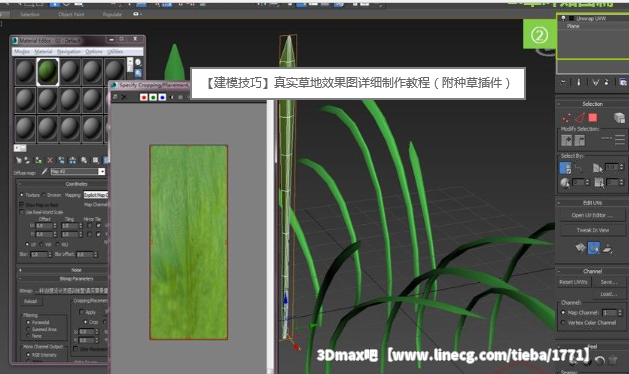
Task: Select the green grass material sample sphere
Action: (48, 71)
